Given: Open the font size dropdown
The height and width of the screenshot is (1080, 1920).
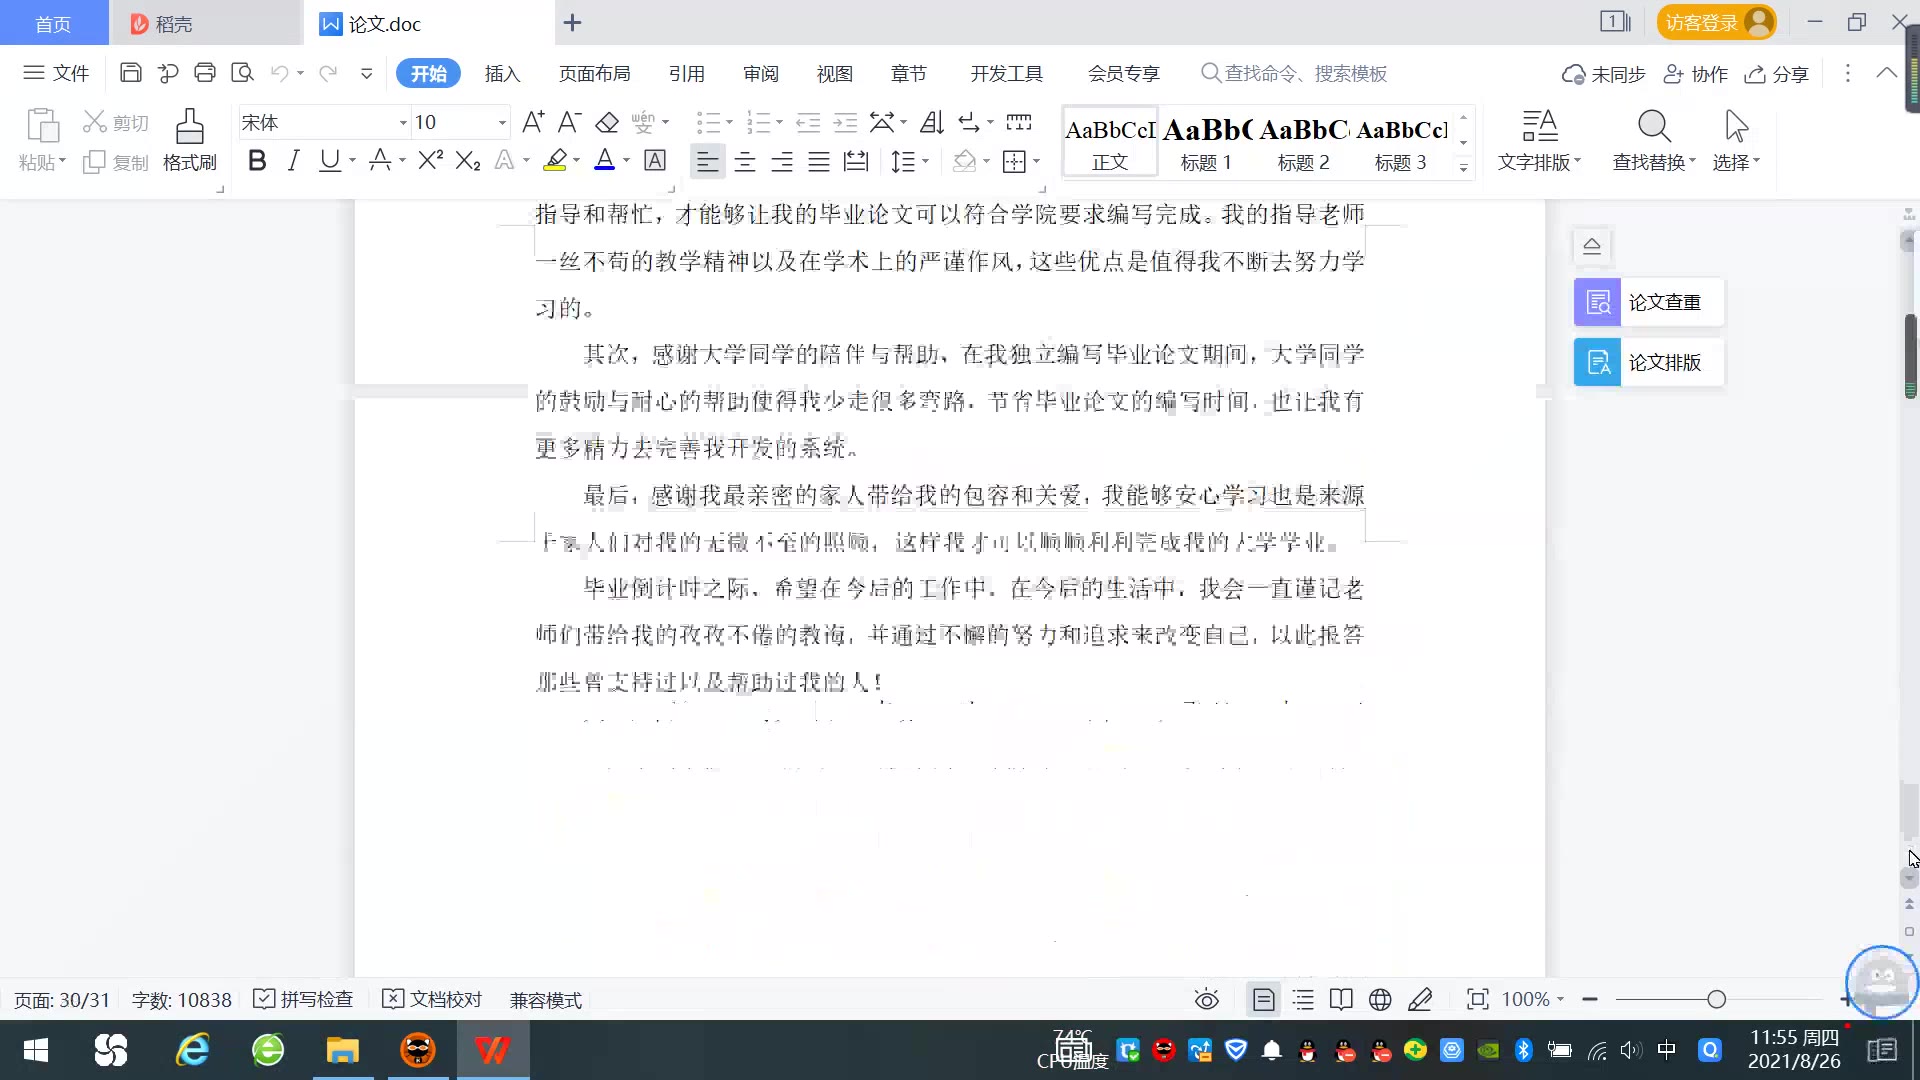Looking at the screenshot, I should click(x=502, y=123).
